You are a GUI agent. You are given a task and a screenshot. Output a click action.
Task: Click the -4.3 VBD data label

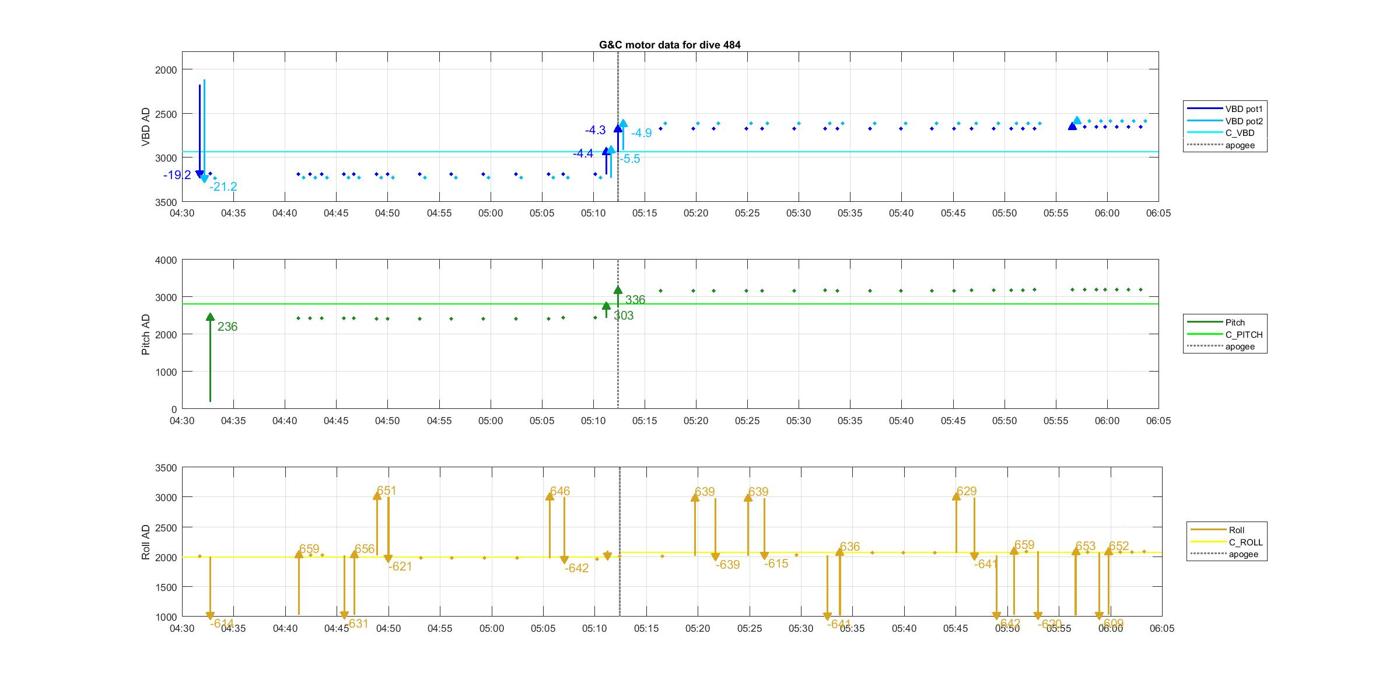click(596, 130)
